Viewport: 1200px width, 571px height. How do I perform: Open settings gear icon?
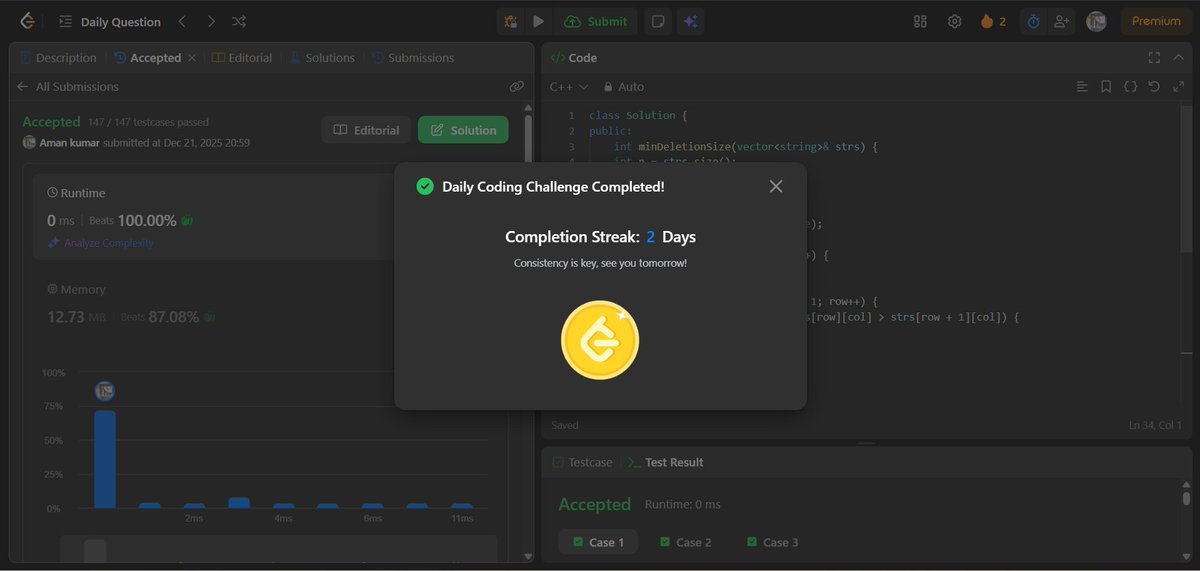coord(955,21)
